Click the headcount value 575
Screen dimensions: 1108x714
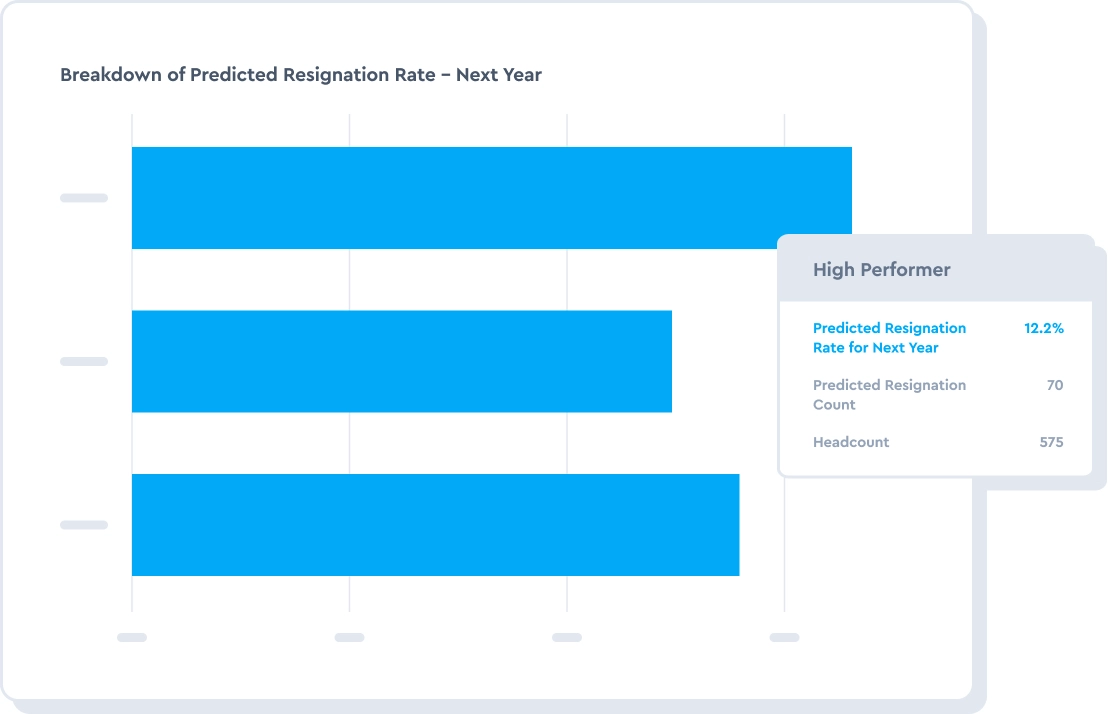(x=1051, y=442)
